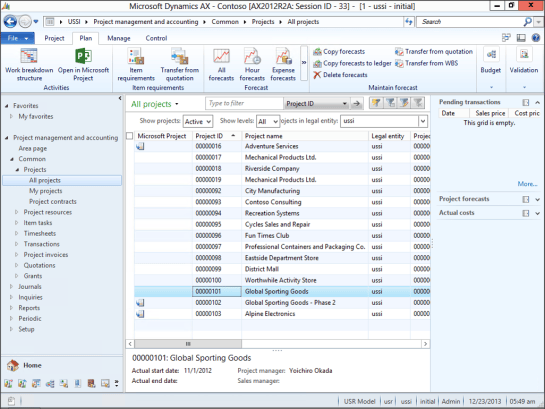The width and height of the screenshot is (545, 409).
Task: Switch to the Control tab
Action: coord(156,38)
